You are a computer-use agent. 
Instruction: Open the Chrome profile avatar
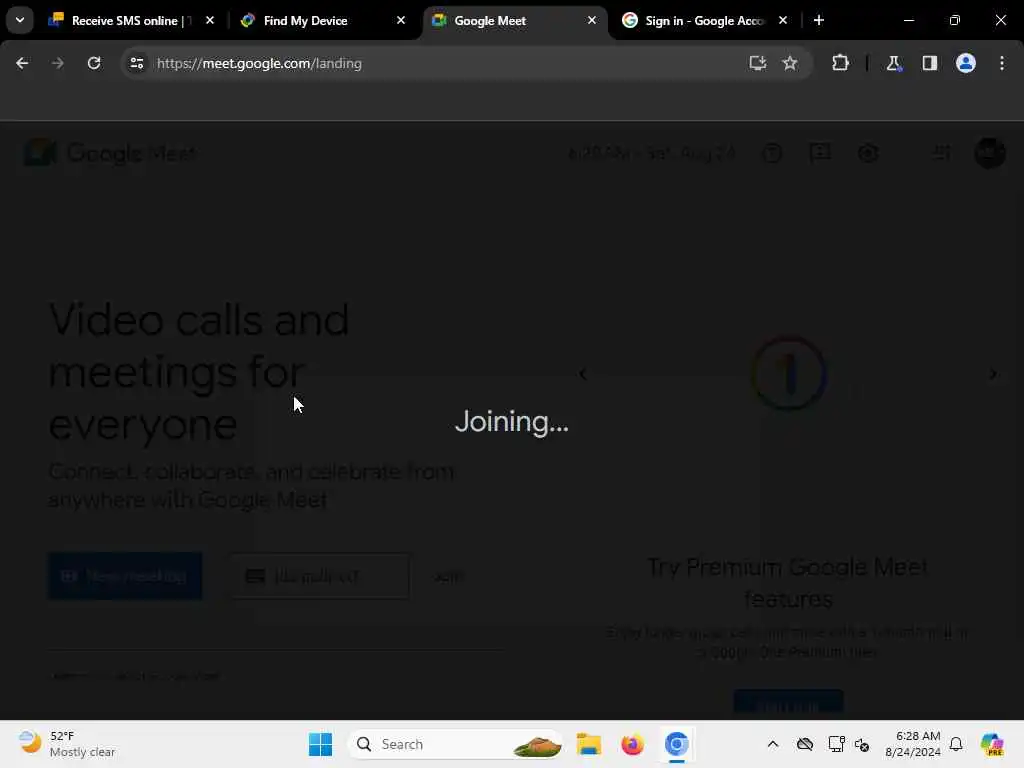pos(966,63)
